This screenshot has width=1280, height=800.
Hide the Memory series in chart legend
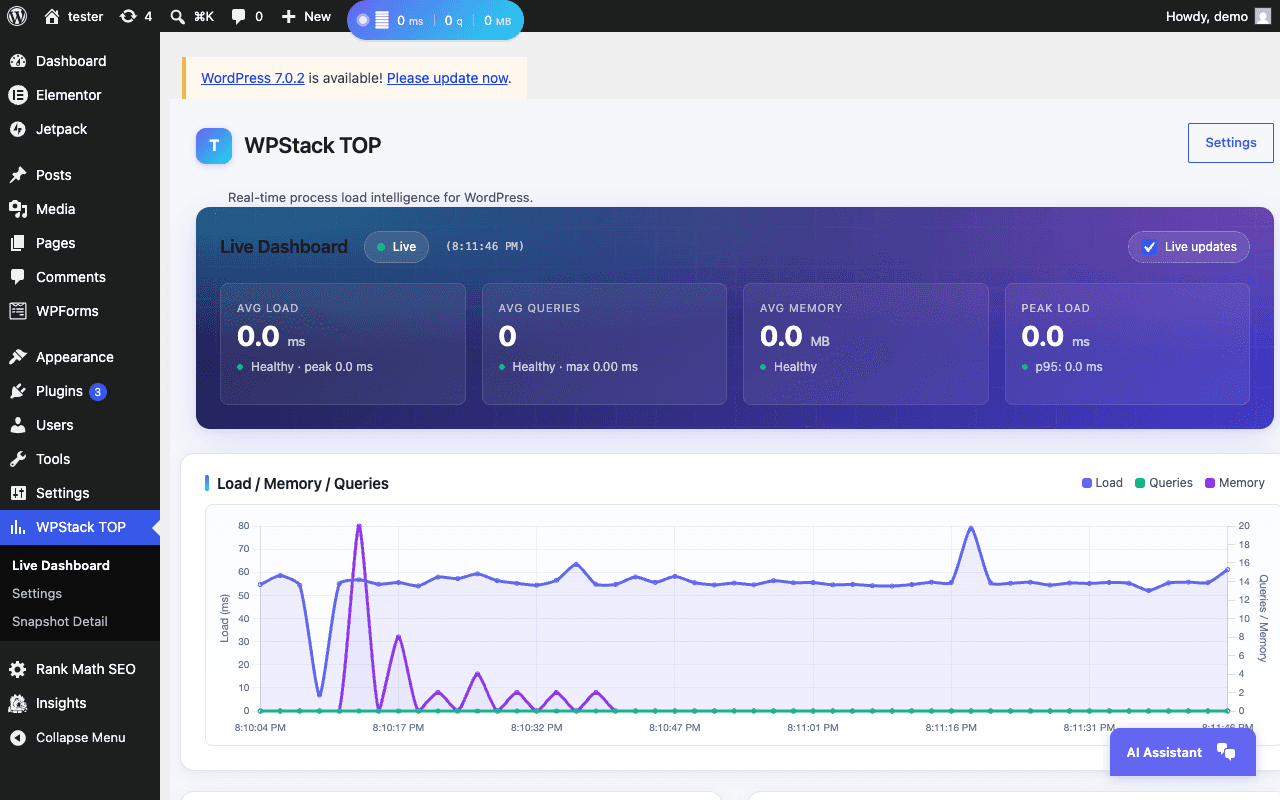1235,483
